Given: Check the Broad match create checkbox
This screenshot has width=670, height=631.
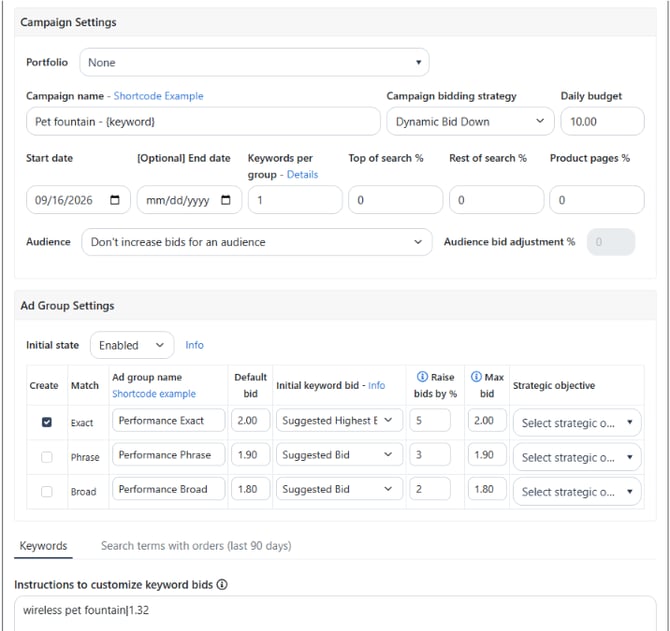Looking at the screenshot, I should tap(47, 491).
